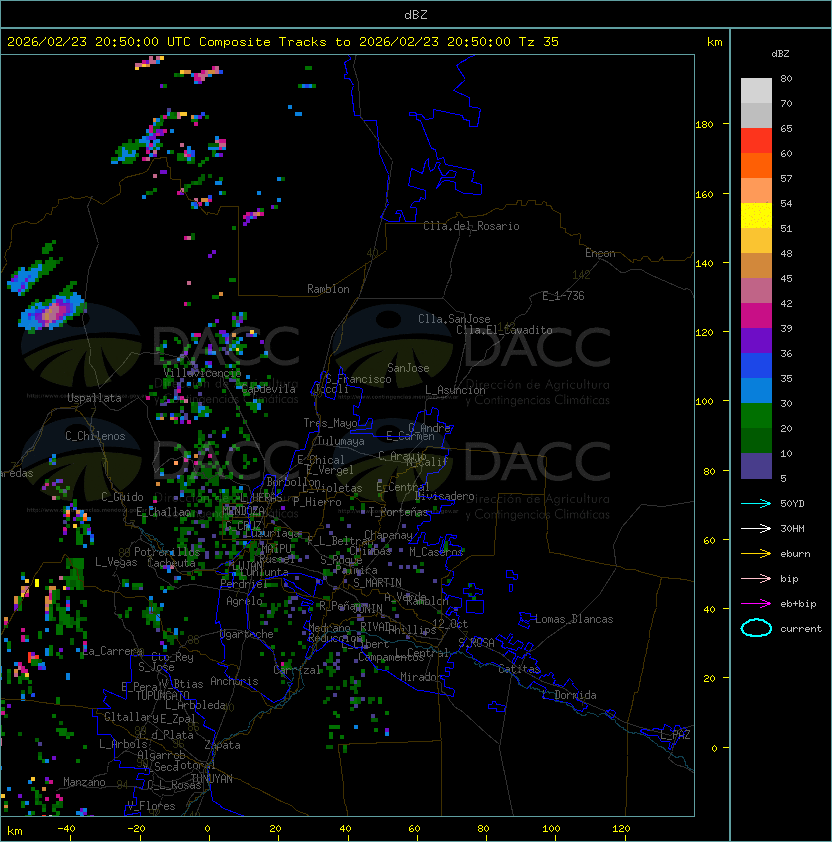Pick the bright yellow 51-54 dBZ swatch
This screenshot has height=842, width=832.
[756, 216]
